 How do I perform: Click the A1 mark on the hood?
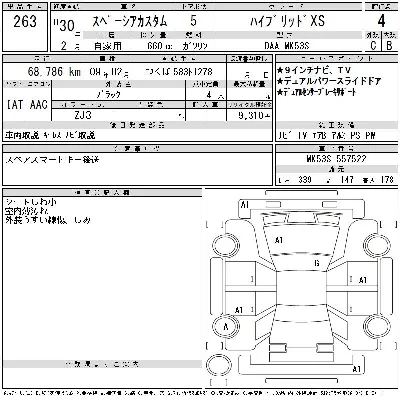(279, 240)
